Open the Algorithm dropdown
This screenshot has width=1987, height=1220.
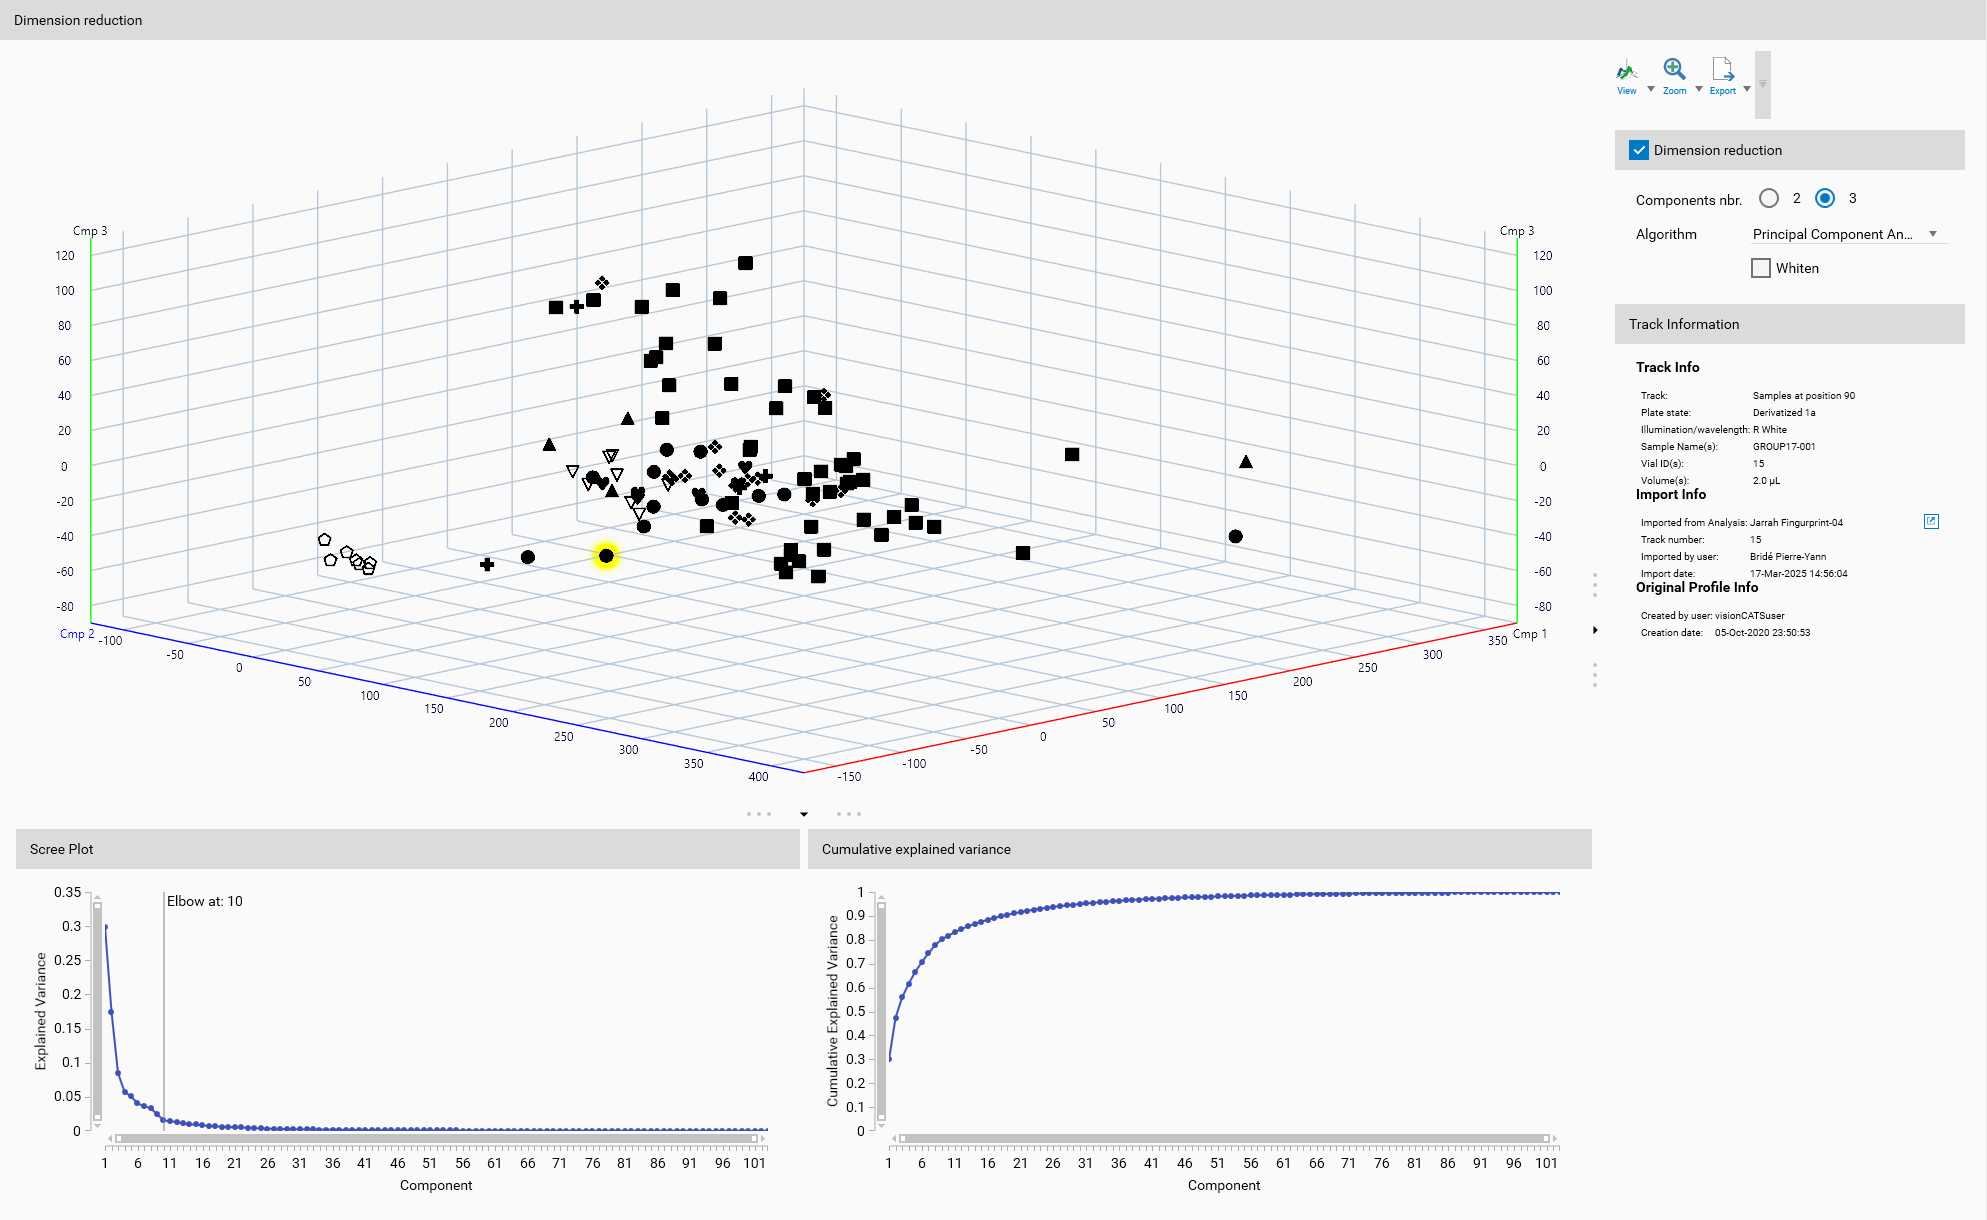pyautogui.click(x=1845, y=234)
